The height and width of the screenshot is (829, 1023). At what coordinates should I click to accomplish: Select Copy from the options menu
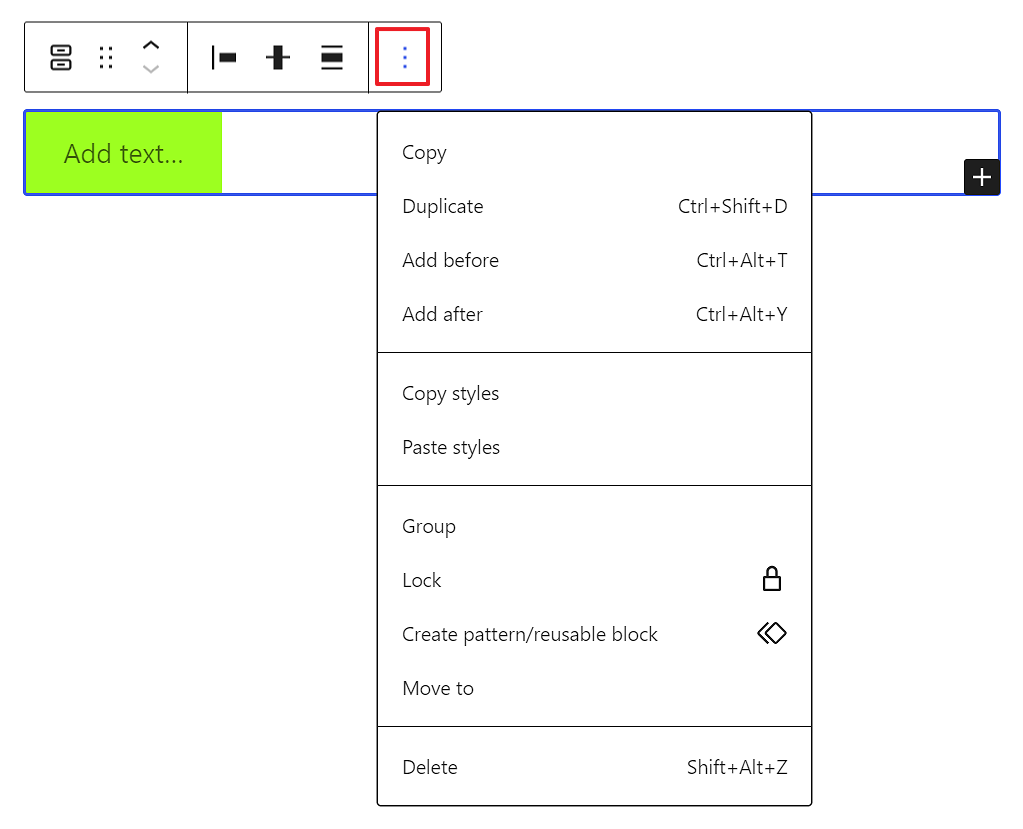[424, 152]
